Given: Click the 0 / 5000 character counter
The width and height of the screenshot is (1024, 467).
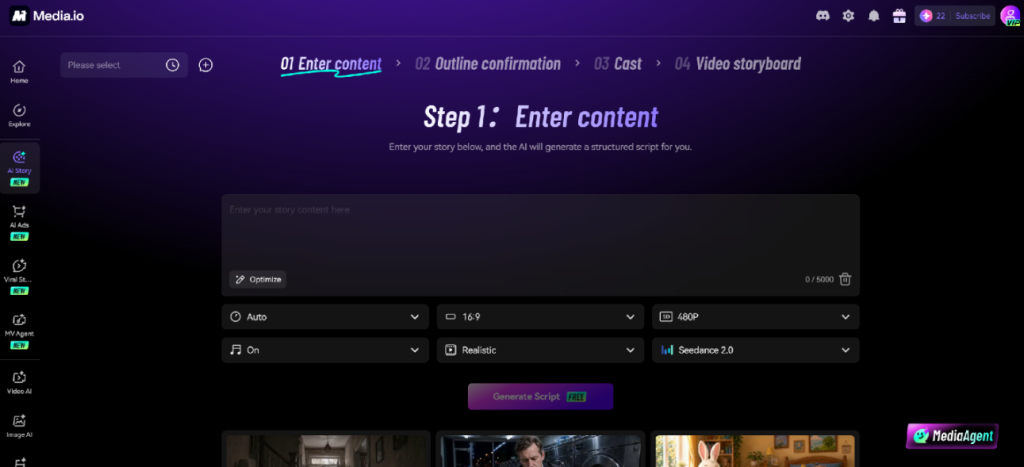Looking at the screenshot, I should pyautogui.click(x=819, y=280).
